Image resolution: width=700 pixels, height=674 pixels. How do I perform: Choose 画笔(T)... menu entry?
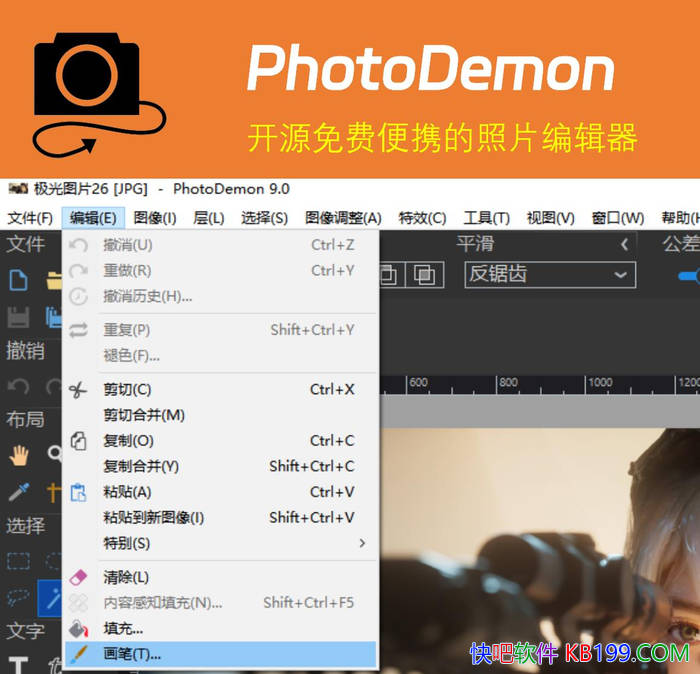click(221, 654)
